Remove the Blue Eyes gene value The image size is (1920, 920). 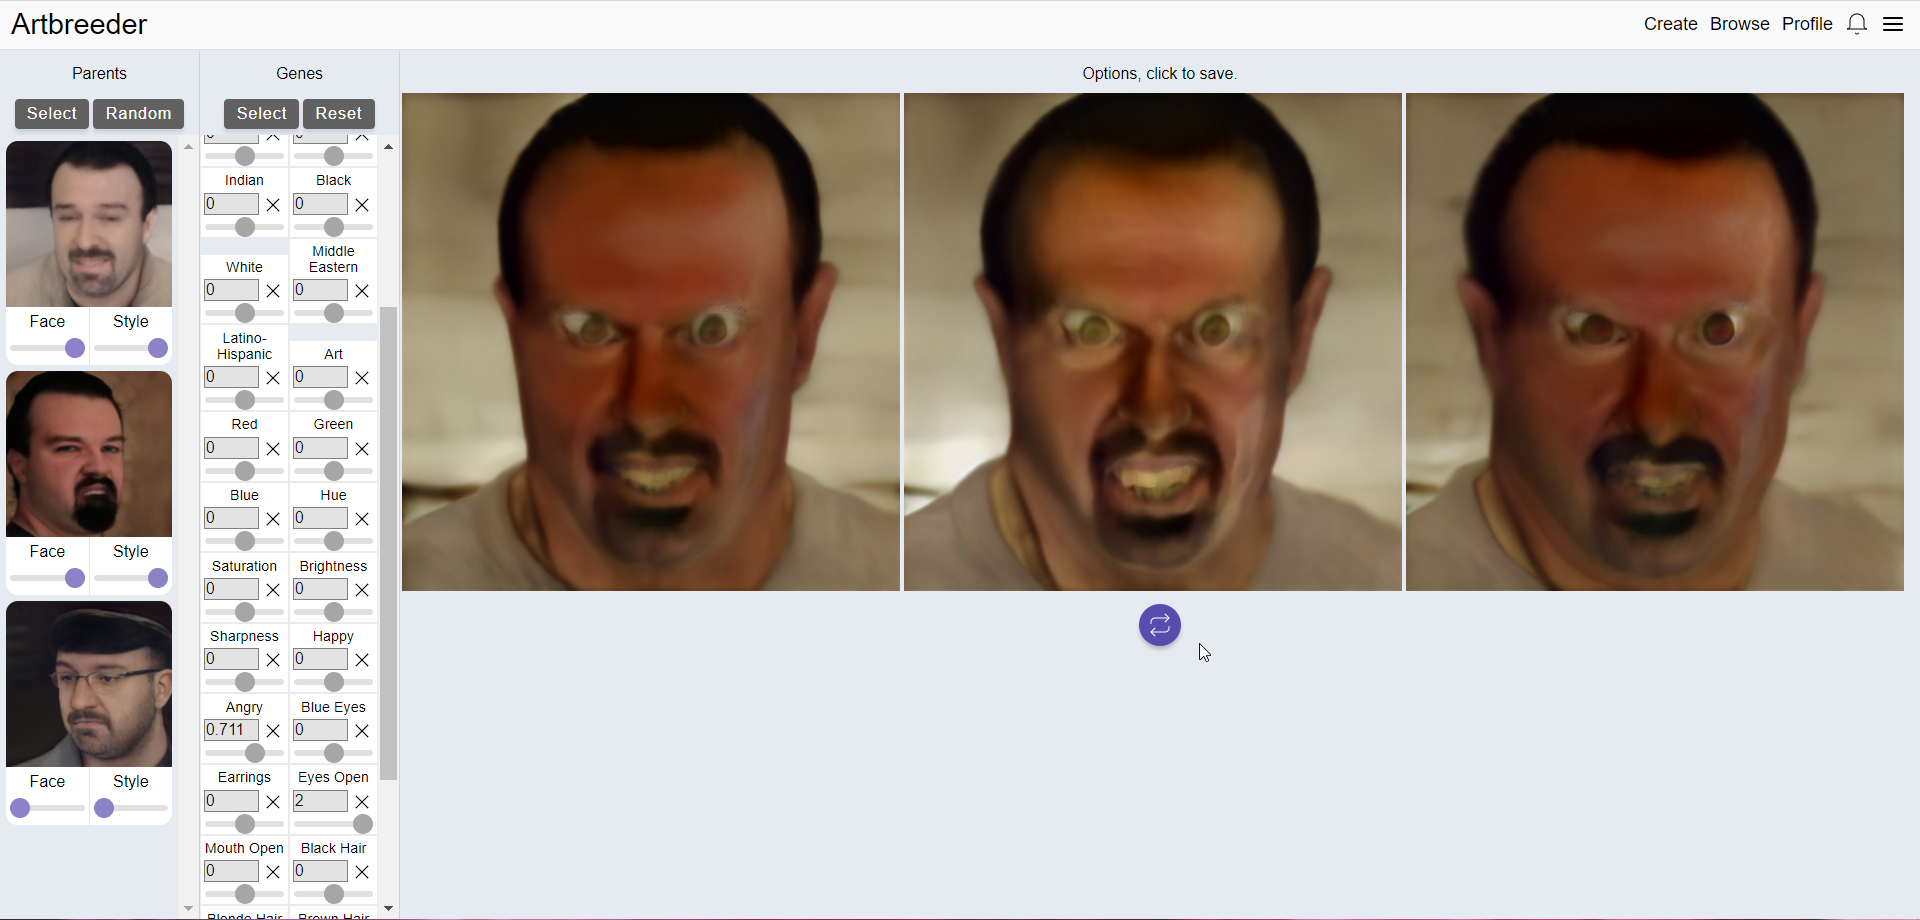coord(362,731)
